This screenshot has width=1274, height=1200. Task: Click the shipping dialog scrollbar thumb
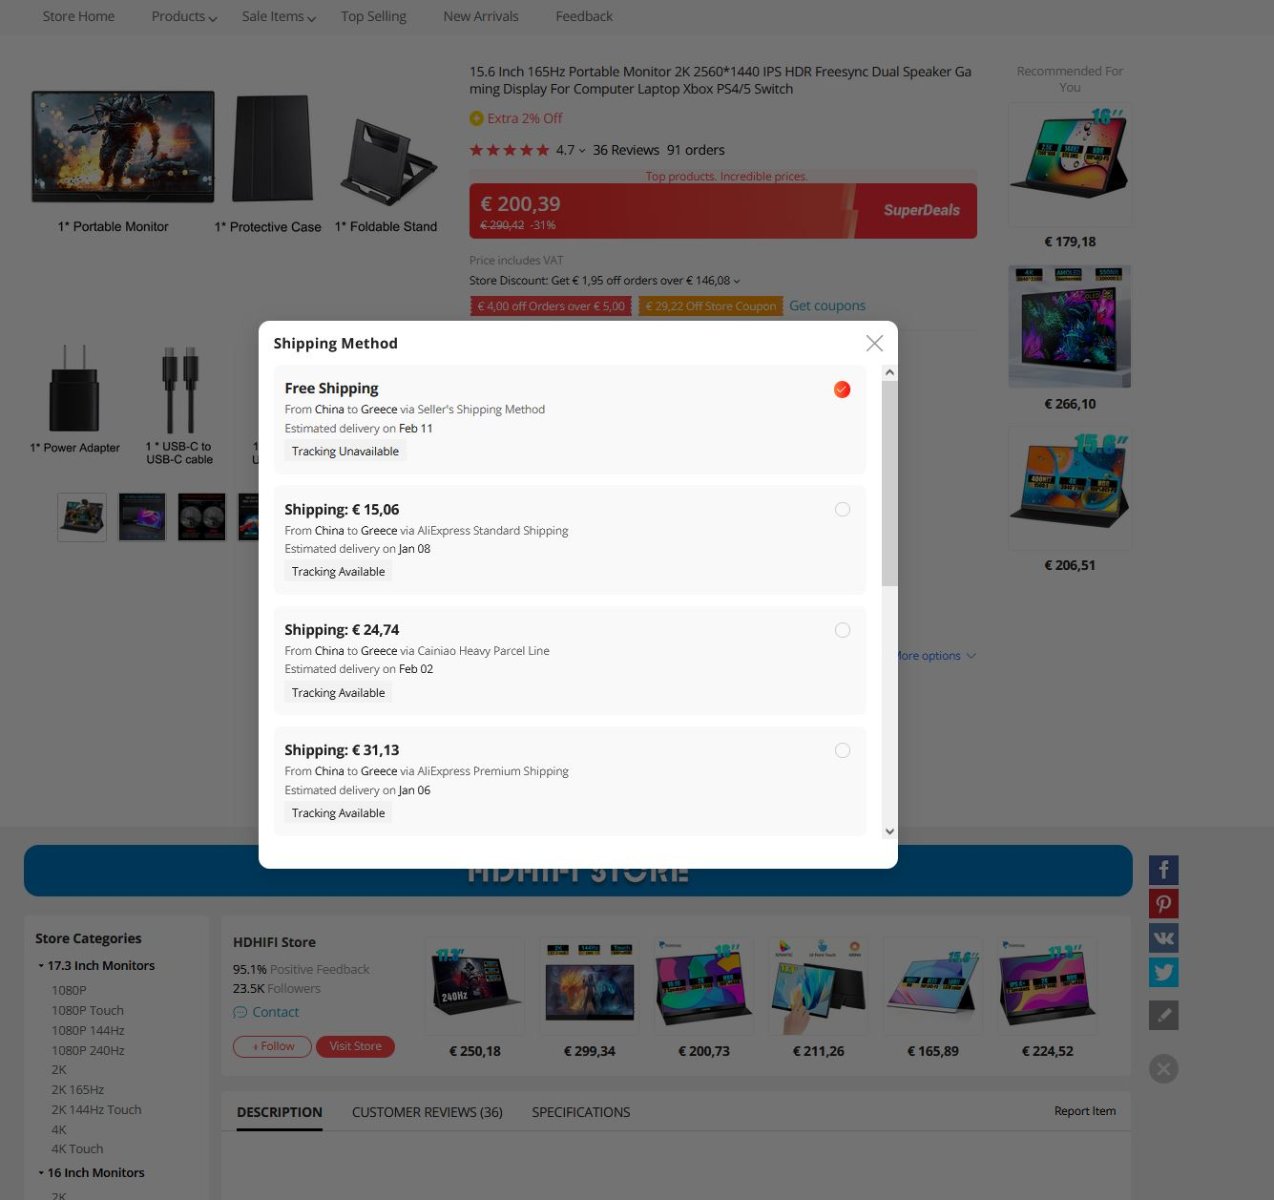coord(889,482)
